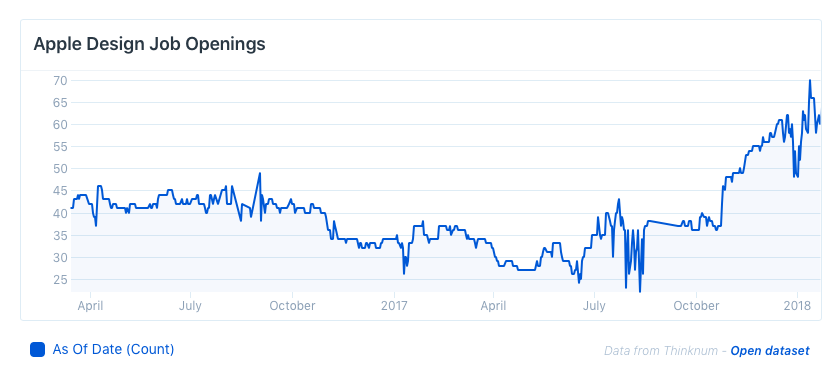Click the September 2016 spike near 49

260,173
